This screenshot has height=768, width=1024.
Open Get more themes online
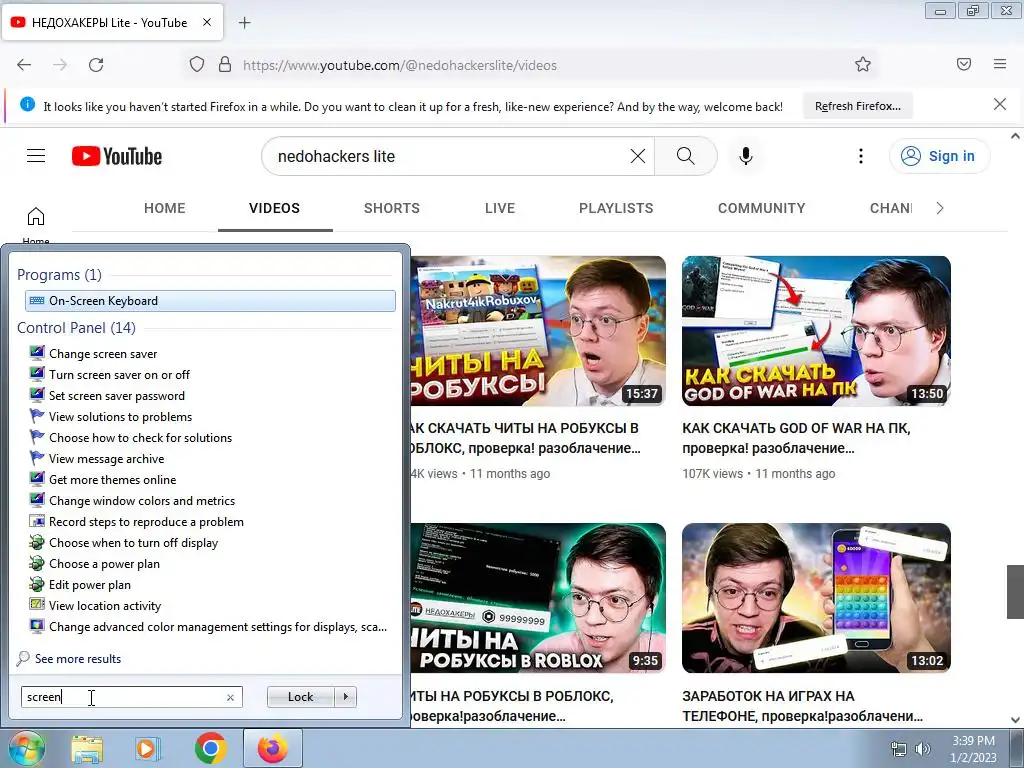point(112,479)
